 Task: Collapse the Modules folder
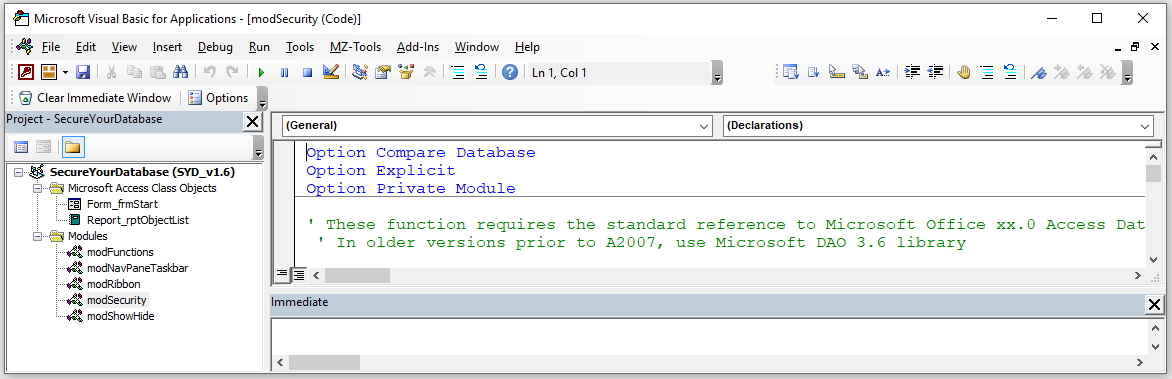click(37, 236)
